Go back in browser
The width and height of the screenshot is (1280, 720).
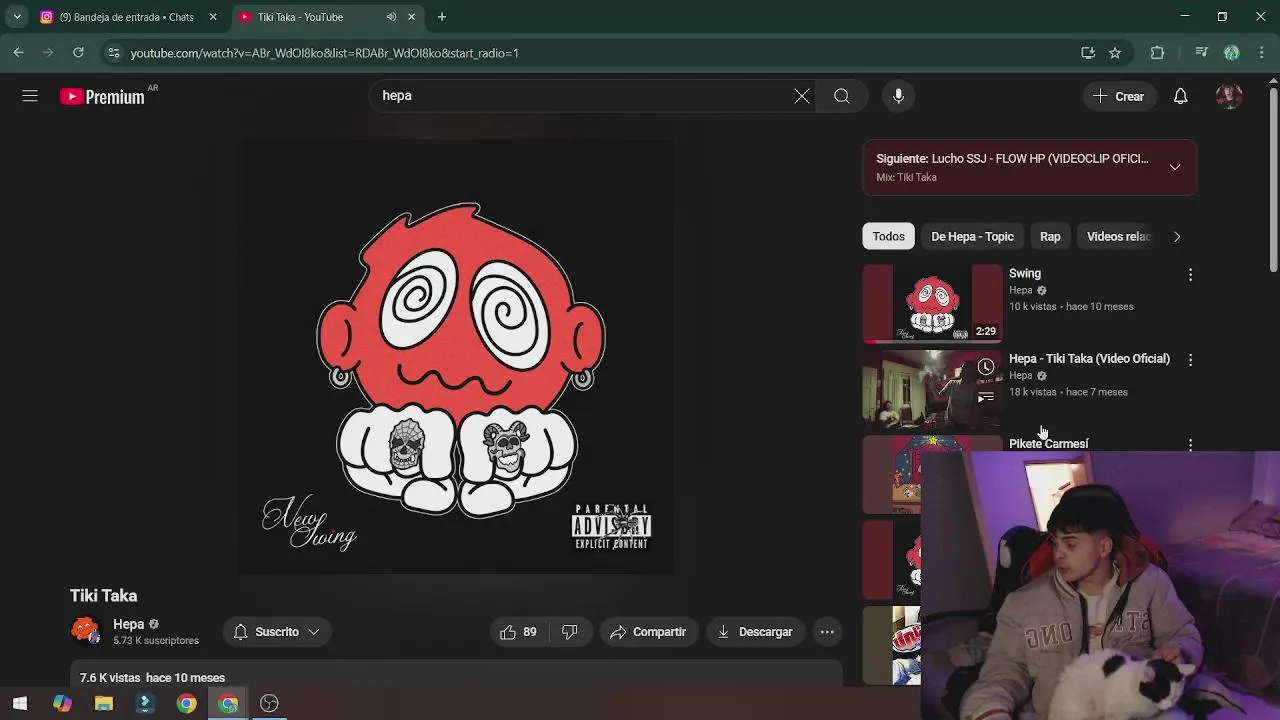(19, 53)
